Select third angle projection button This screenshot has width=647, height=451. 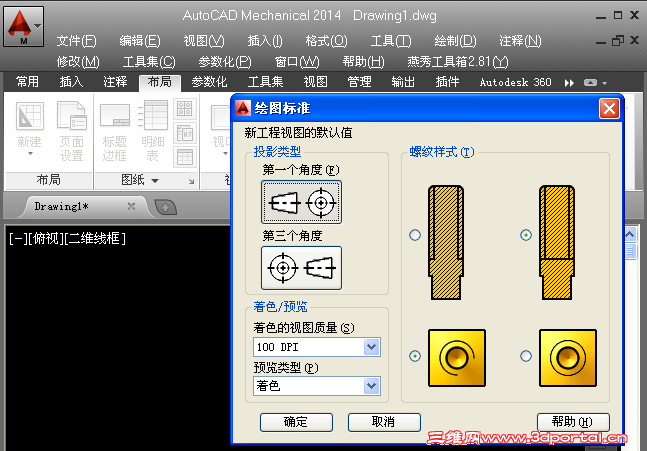pyautogui.click(x=301, y=268)
